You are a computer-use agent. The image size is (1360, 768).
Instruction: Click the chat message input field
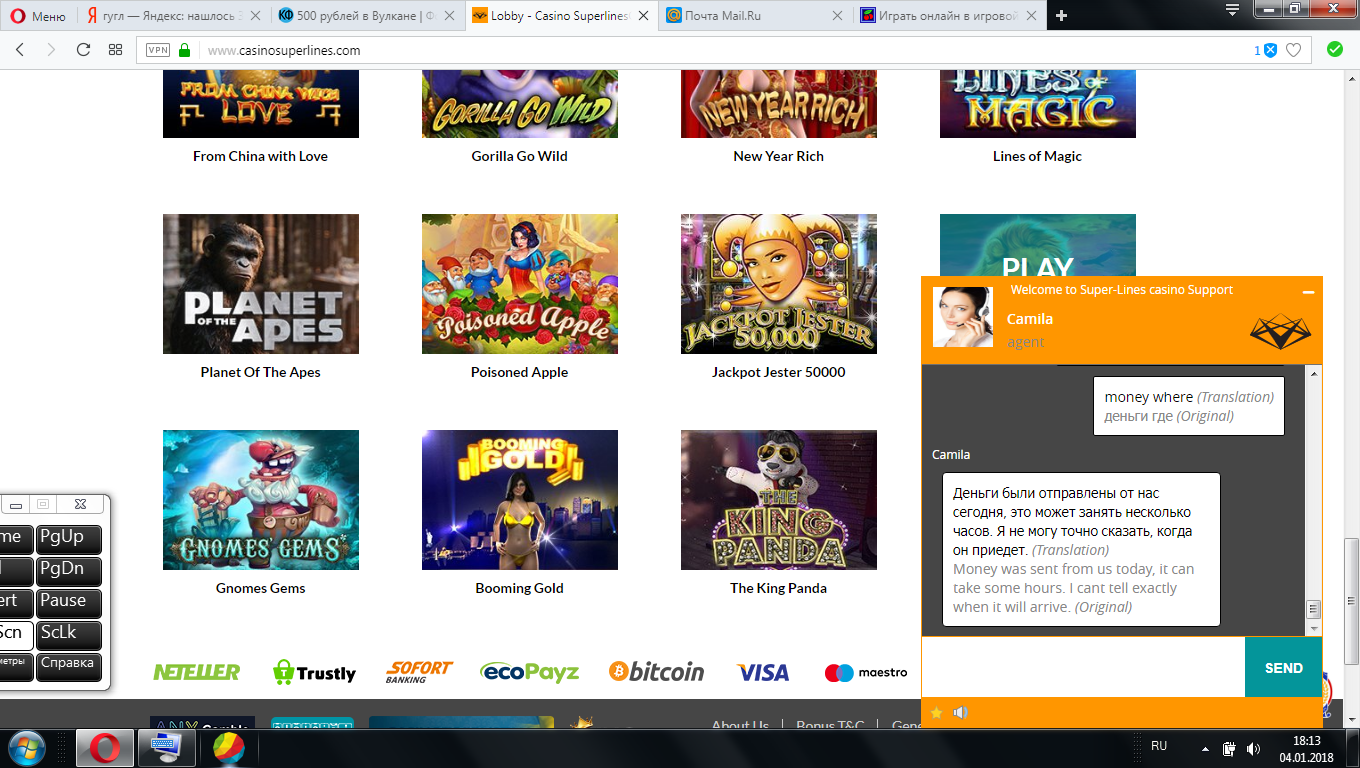point(1083,667)
